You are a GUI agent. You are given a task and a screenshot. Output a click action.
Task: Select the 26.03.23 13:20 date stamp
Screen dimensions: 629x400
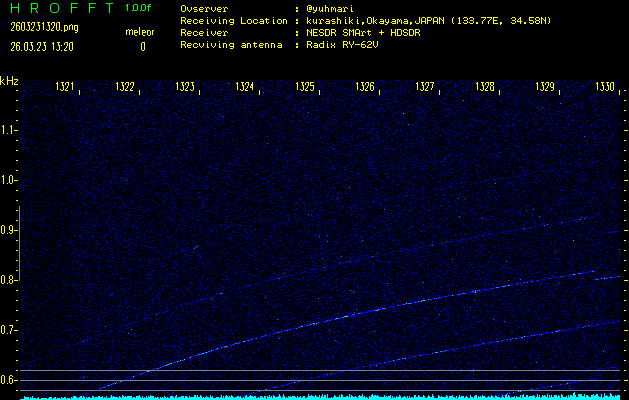[x=39, y=46]
